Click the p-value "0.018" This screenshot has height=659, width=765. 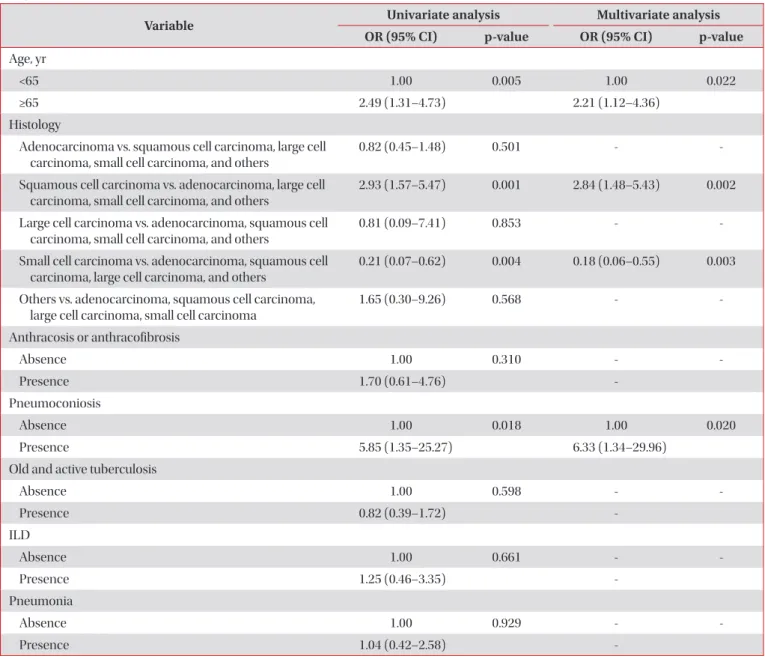(x=506, y=425)
